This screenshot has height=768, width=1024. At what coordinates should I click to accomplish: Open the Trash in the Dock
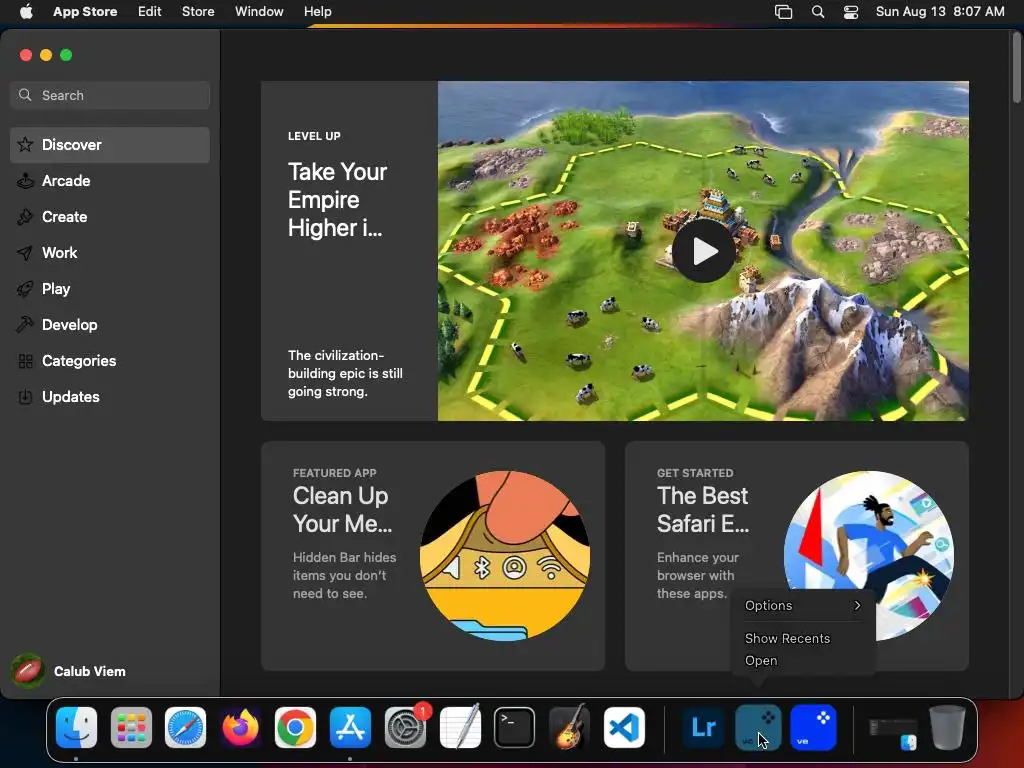(x=947, y=727)
